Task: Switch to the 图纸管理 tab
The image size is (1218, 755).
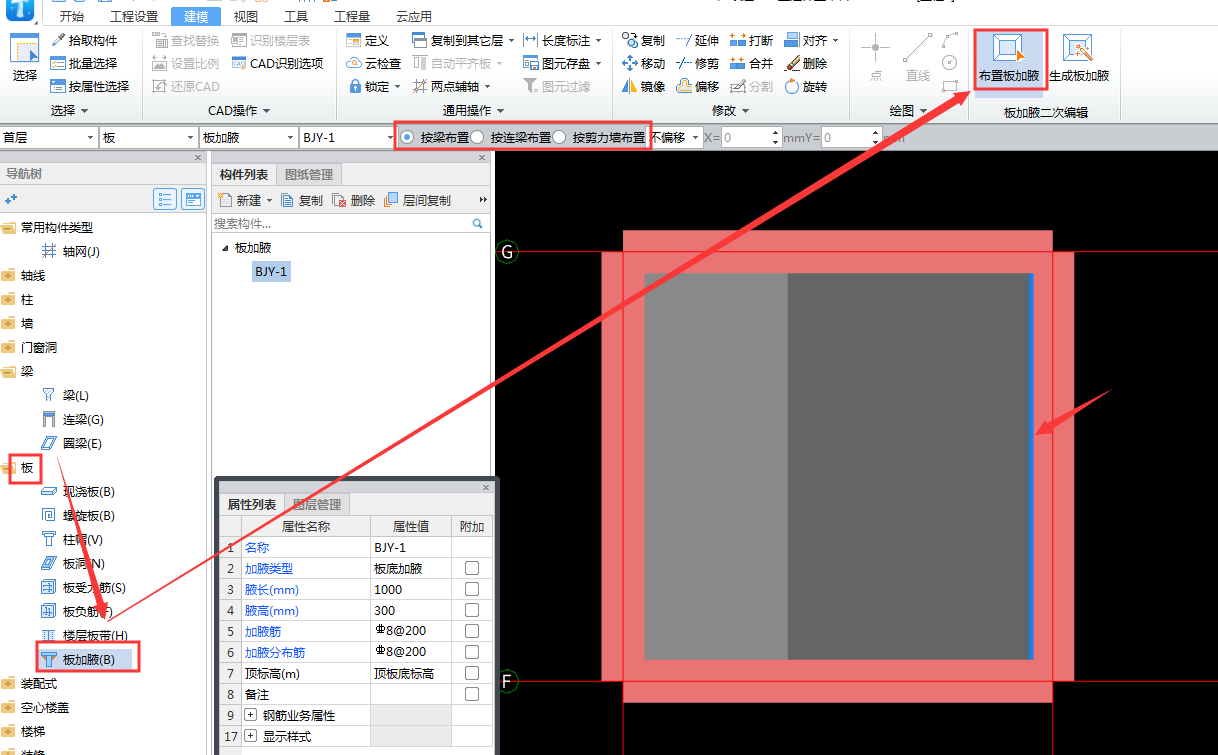Action: pos(309,174)
